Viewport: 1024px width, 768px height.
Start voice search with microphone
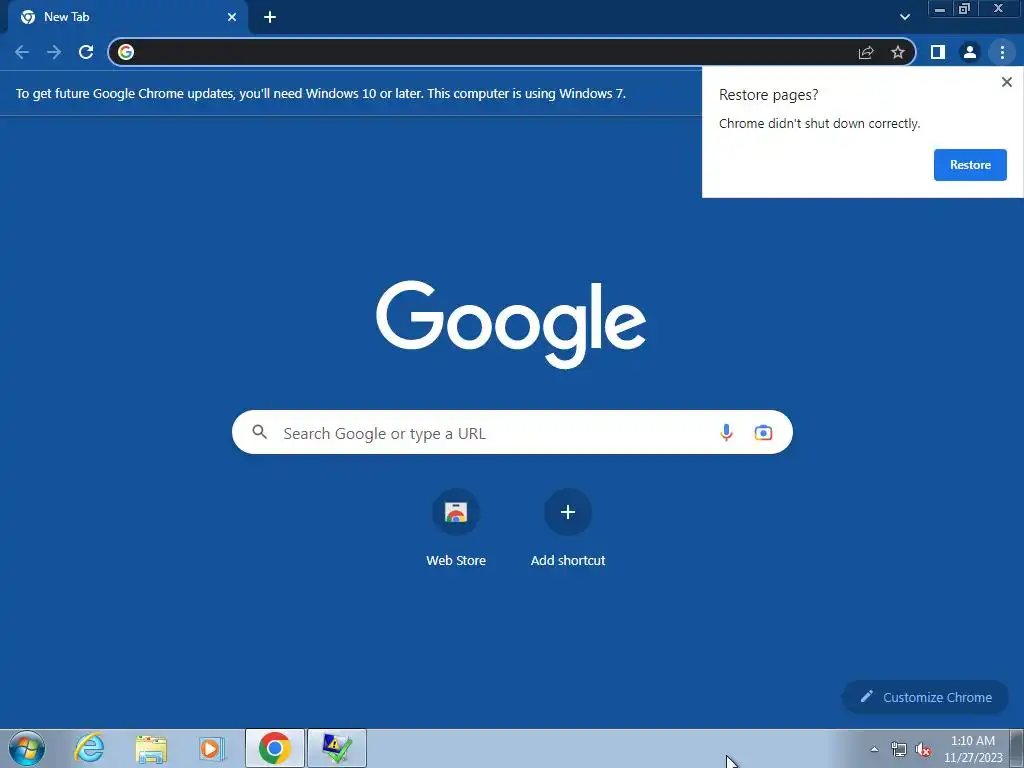tap(726, 432)
